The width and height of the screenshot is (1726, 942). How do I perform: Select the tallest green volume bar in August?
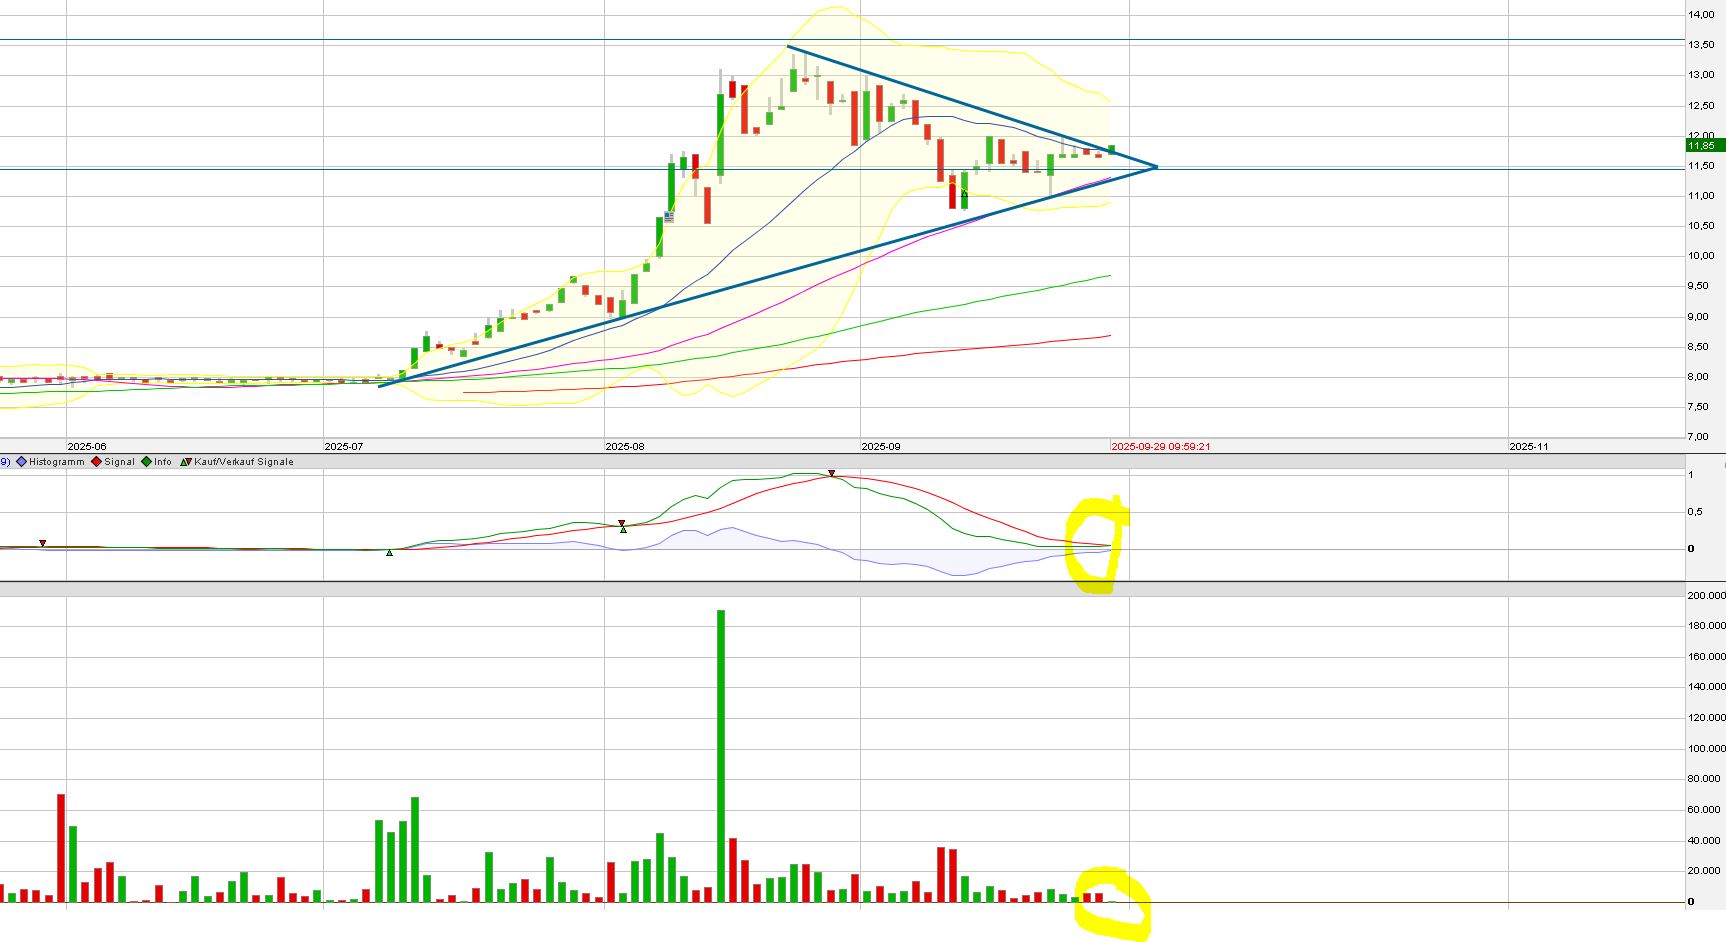pos(721,755)
